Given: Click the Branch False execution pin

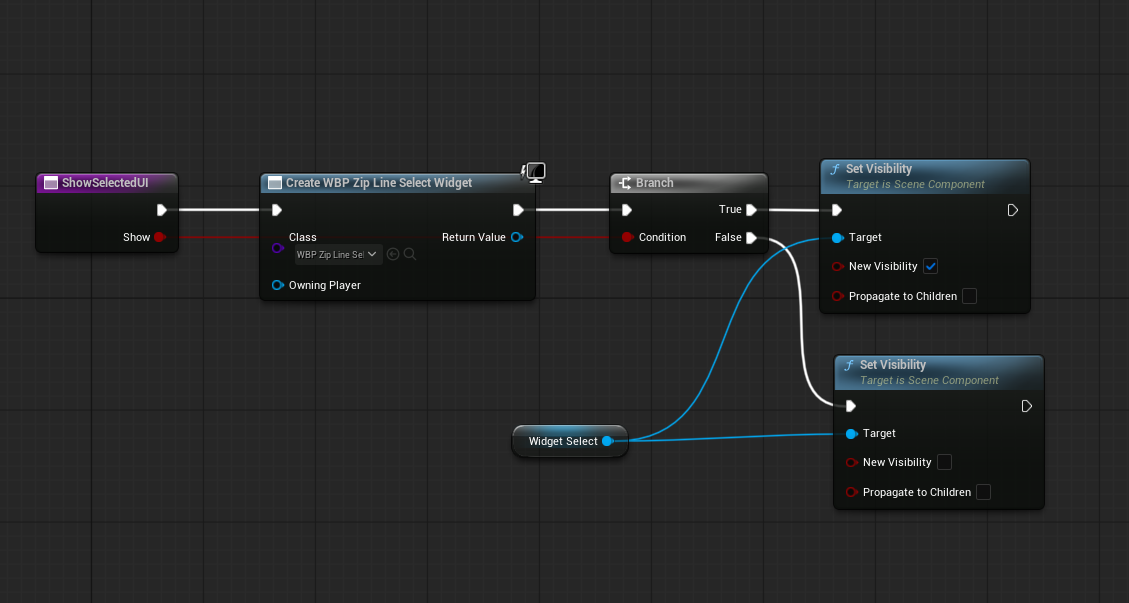Looking at the screenshot, I should coord(751,238).
